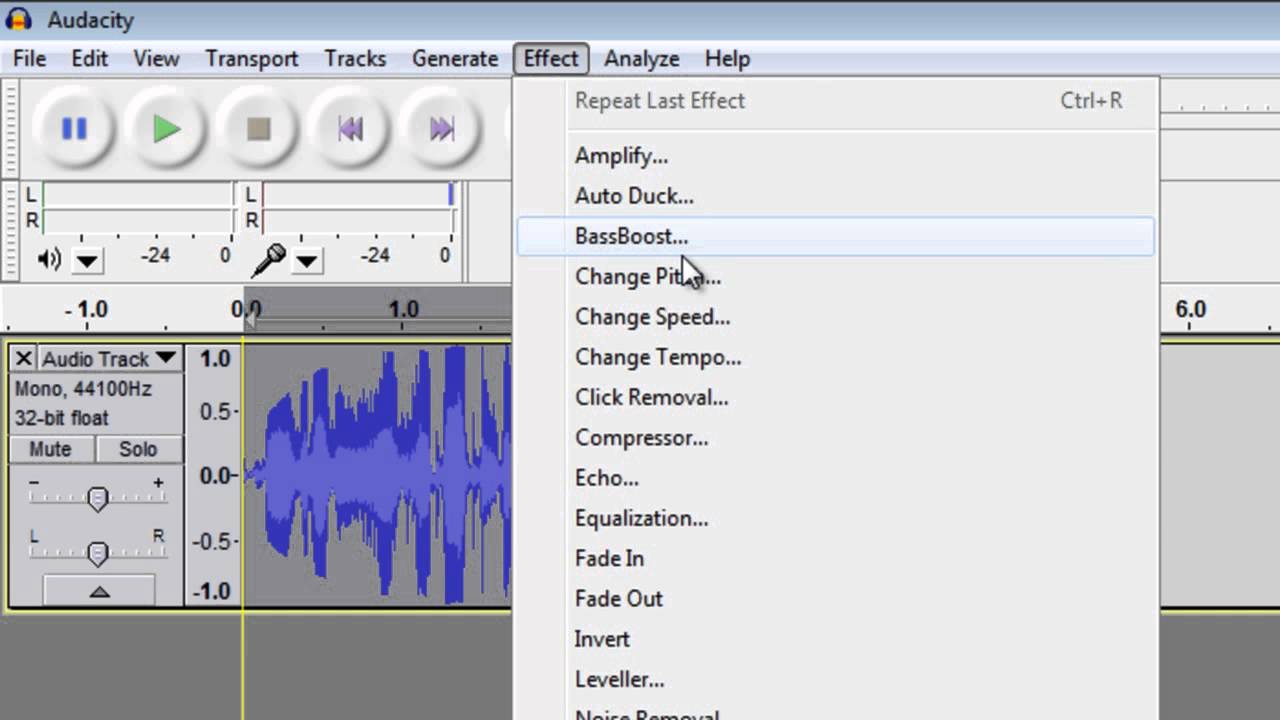The image size is (1280, 720).
Task: Open the Transport menu
Action: click(x=251, y=59)
